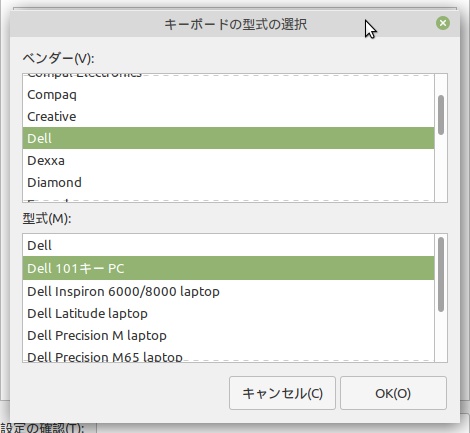
Task: Select Dell Inspiron 6000/8000 laptop model
Action: 228,291
